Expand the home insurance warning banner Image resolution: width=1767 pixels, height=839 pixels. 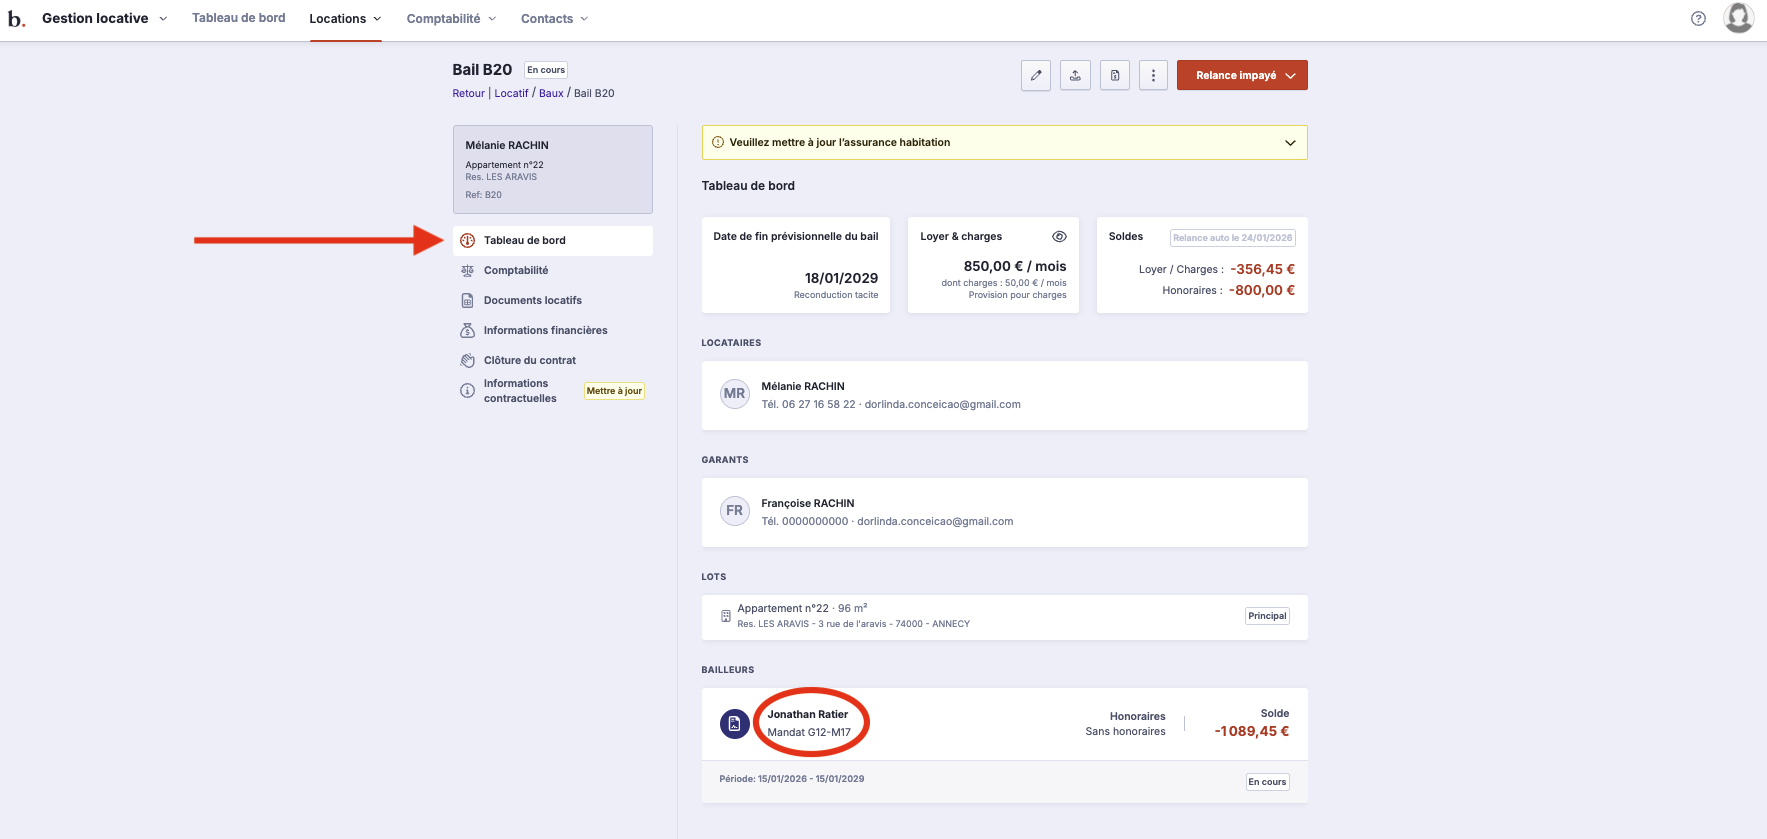pos(1289,143)
